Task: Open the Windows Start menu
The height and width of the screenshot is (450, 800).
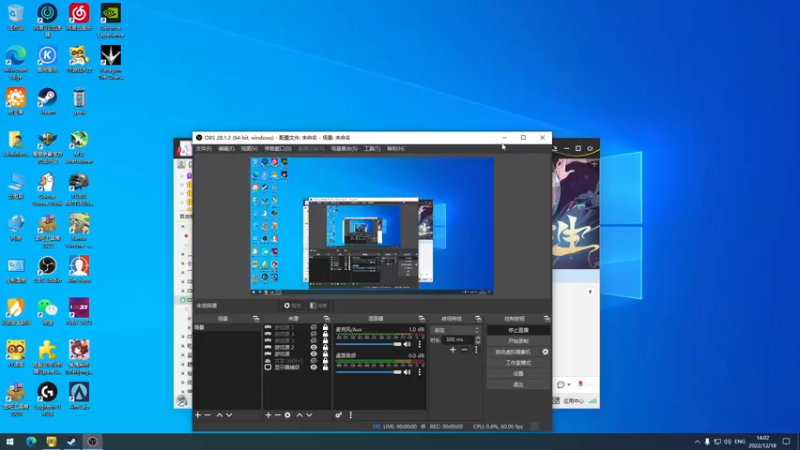Action: [10, 441]
